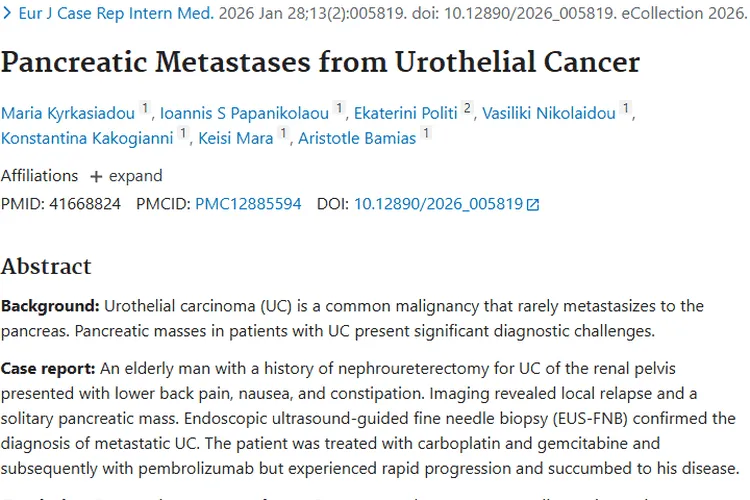Expand the journal citation chevron
This screenshot has width=750, height=500.
click(7, 14)
